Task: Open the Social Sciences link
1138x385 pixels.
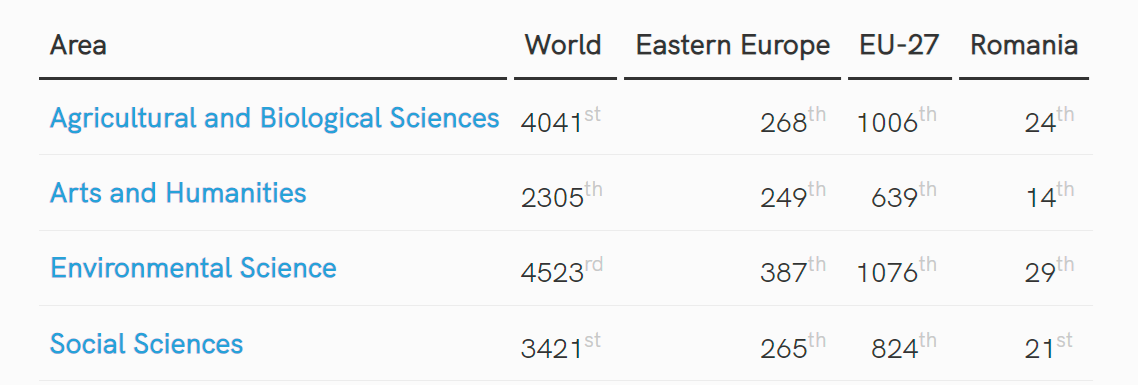Action: point(146,344)
